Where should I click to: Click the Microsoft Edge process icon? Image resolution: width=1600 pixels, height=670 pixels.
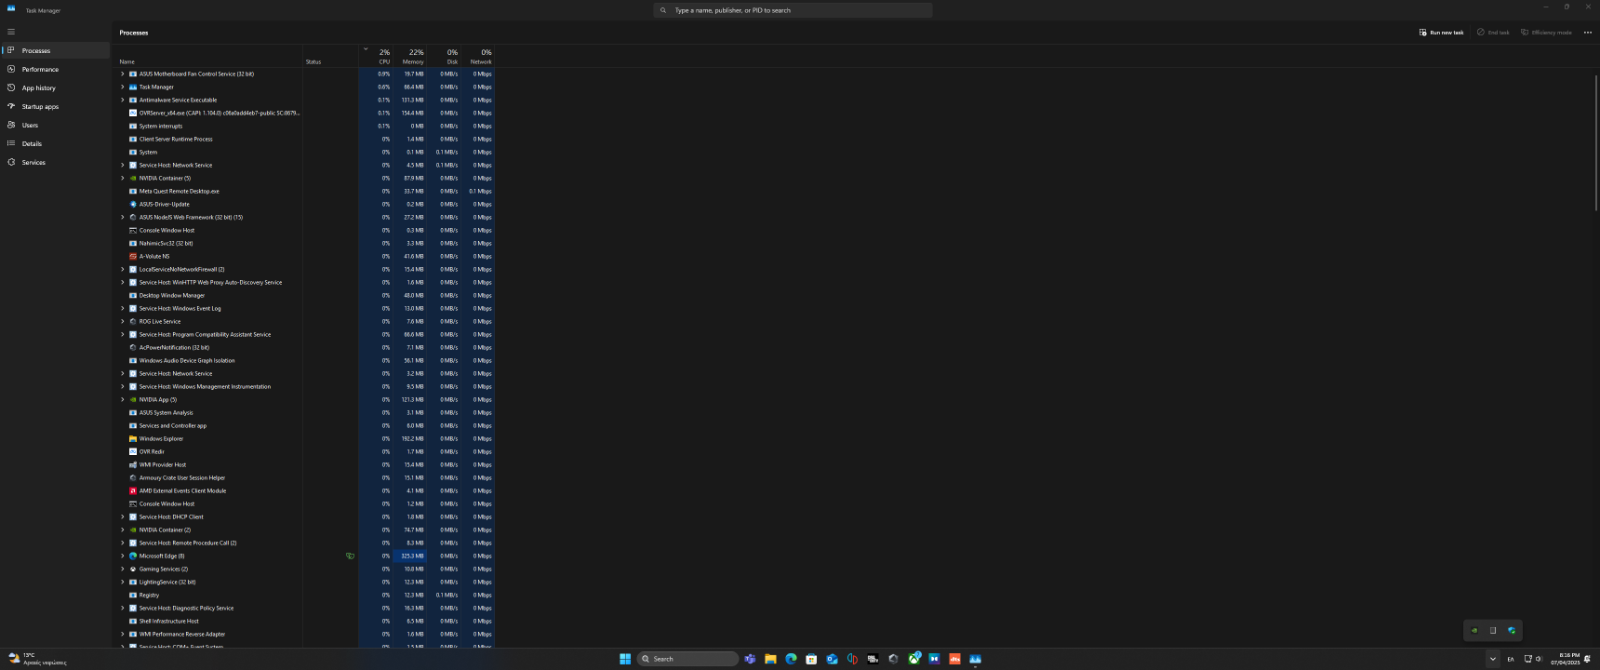[133, 556]
